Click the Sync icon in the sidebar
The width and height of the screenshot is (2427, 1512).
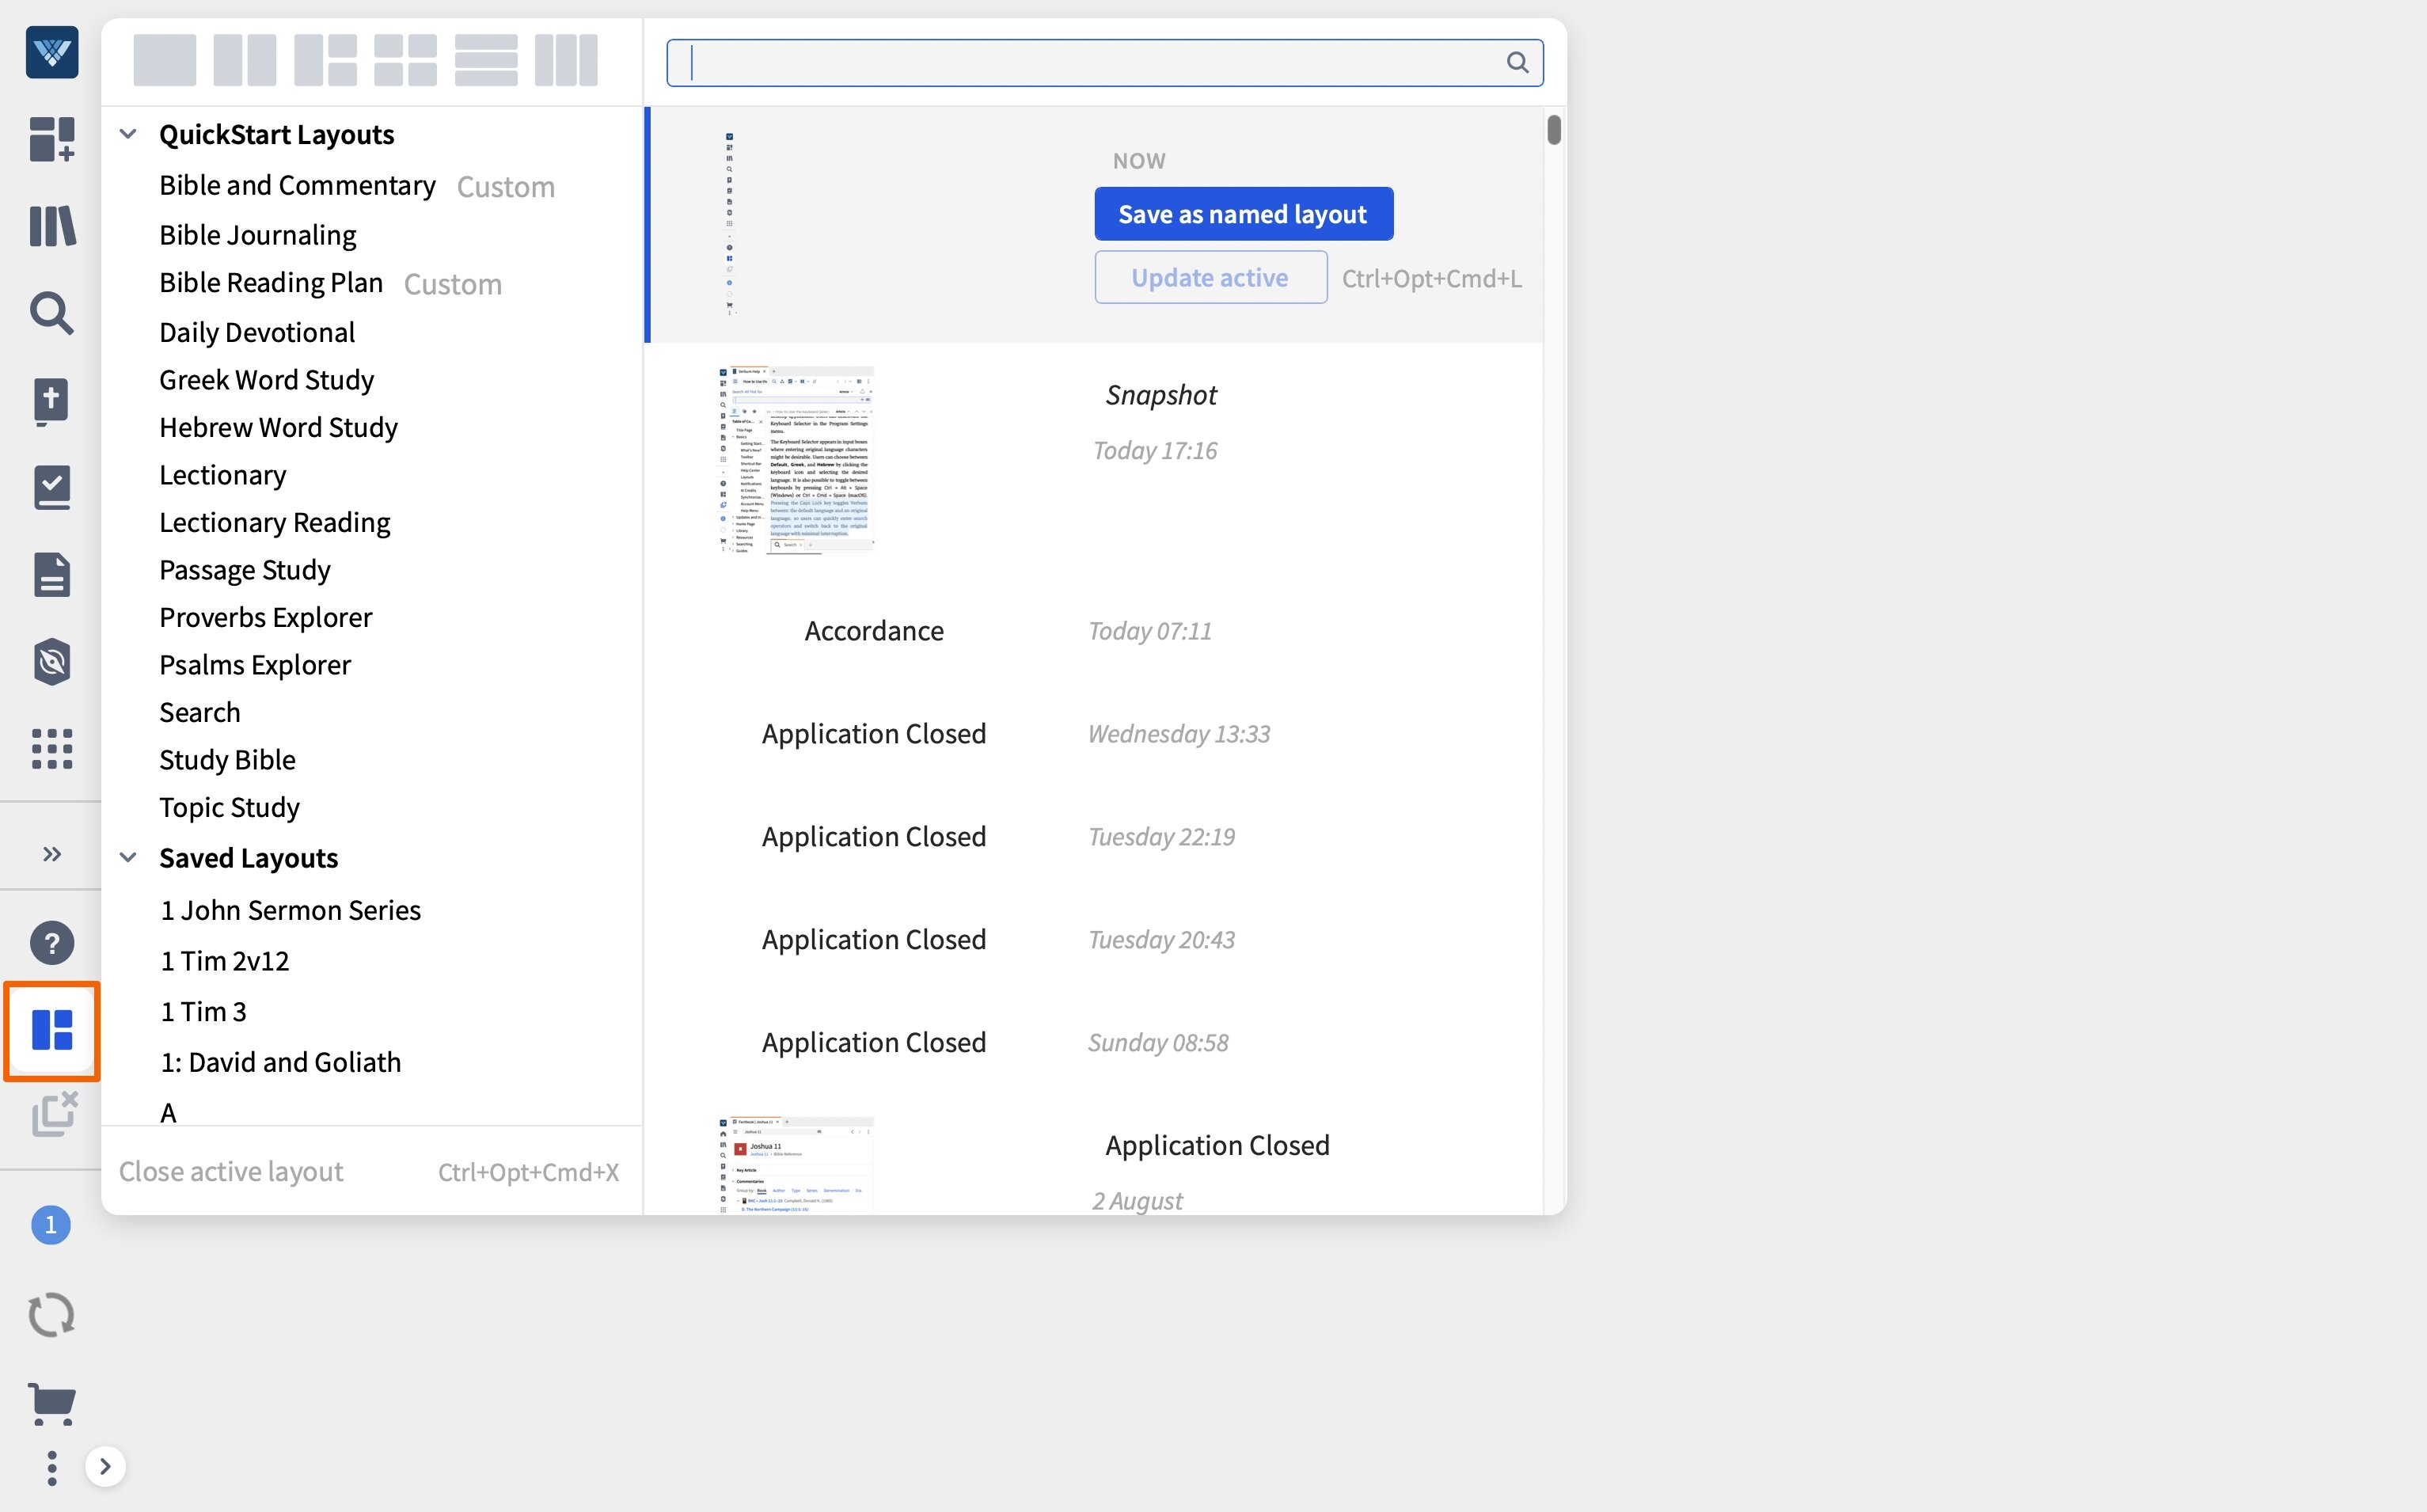point(51,1313)
